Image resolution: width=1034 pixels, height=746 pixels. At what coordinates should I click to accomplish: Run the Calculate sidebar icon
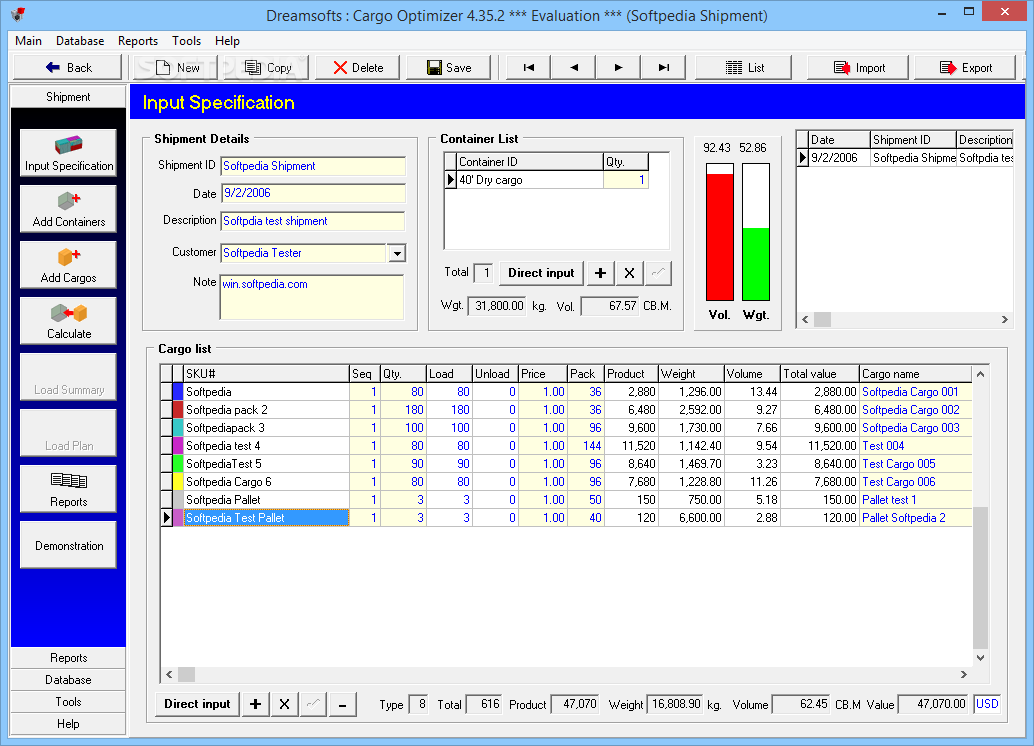(x=69, y=321)
